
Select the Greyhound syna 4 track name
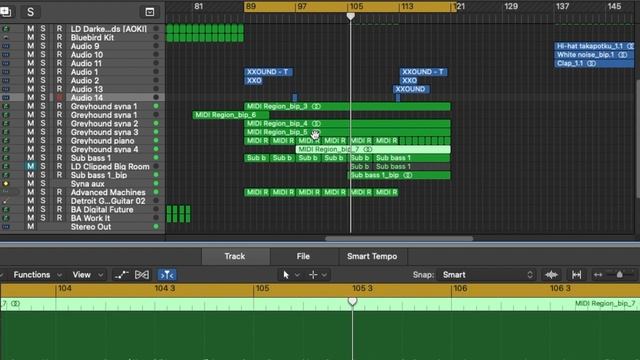tap(104, 149)
